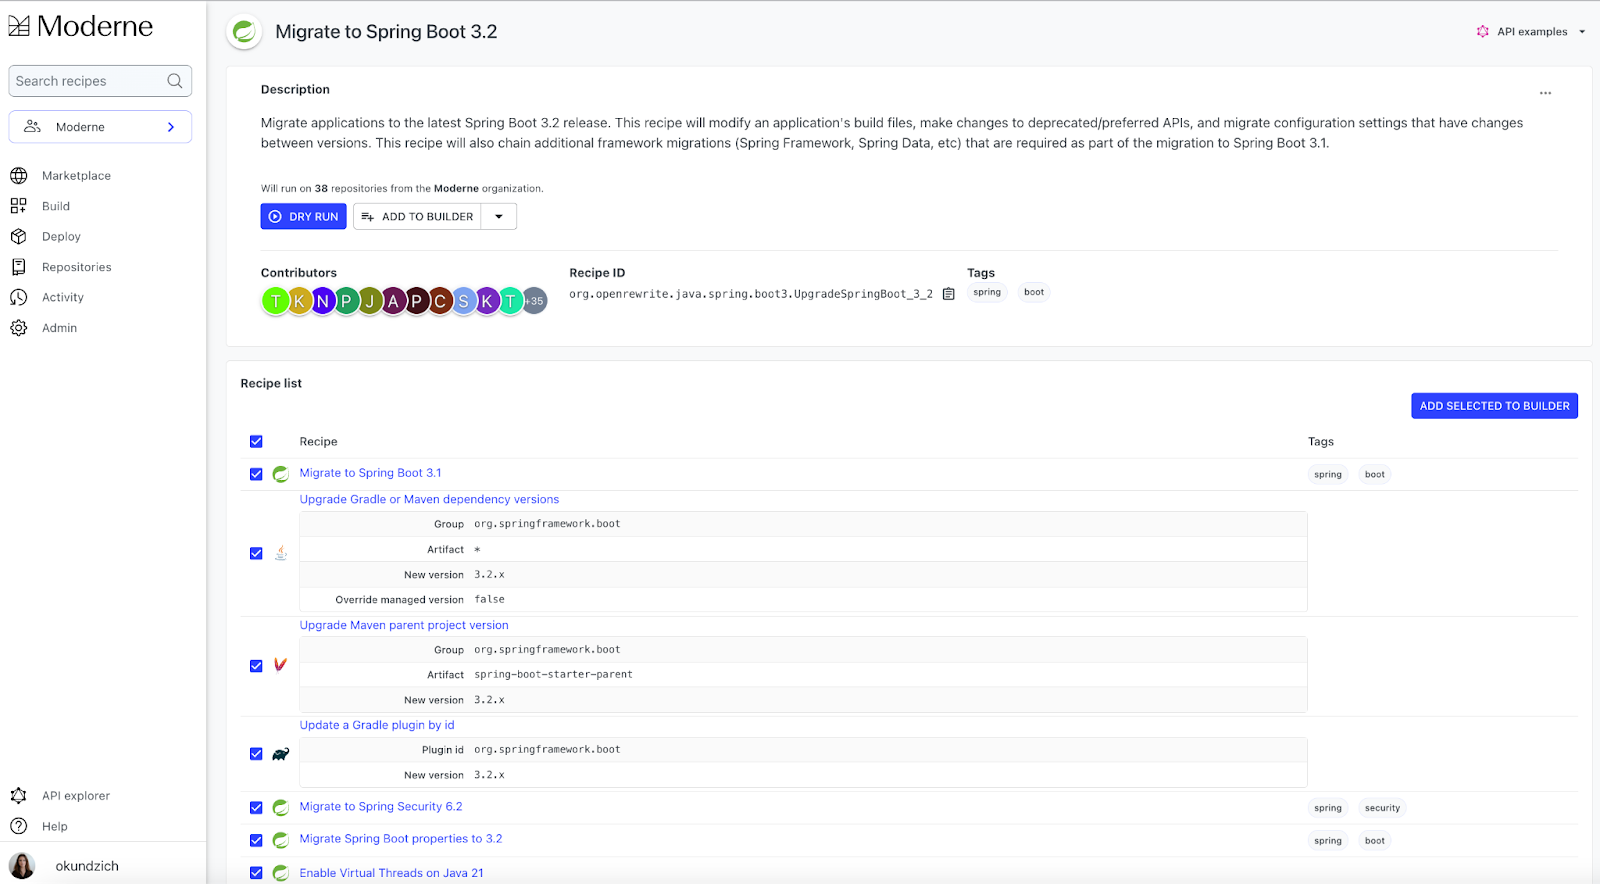The width and height of the screenshot is (1600, 884).
Task: Click Java icon for Upgrade Gradle or Maven dependency
Action: tap(281, 553)
